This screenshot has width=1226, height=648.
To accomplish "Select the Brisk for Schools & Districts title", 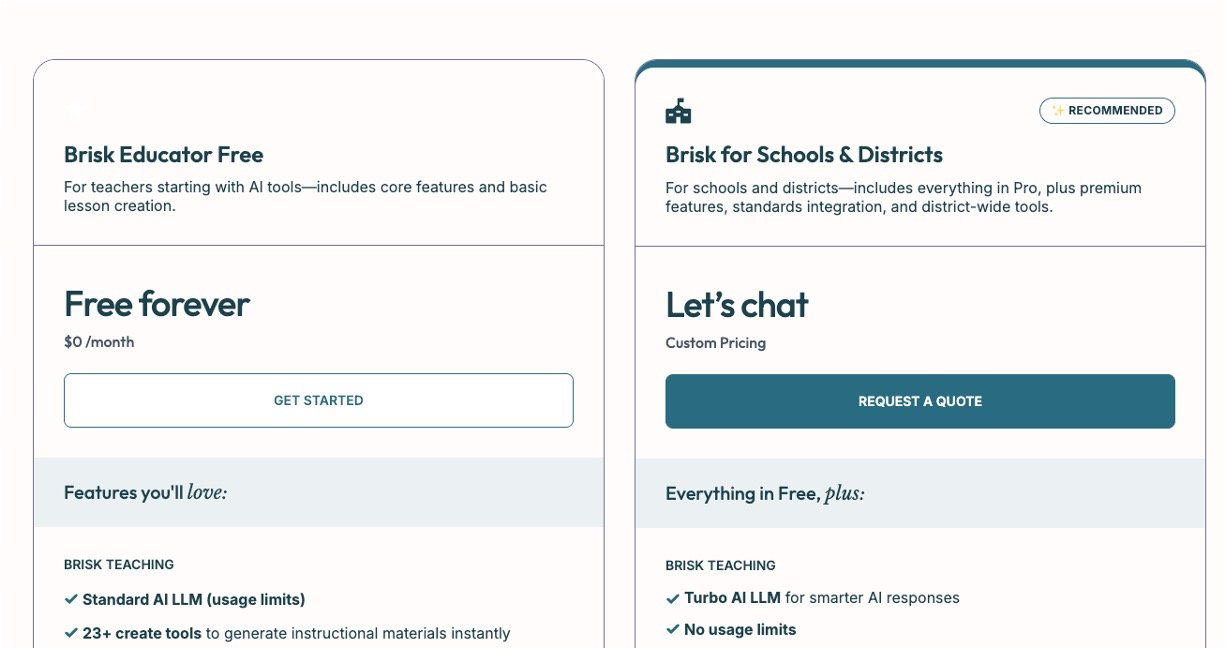I will click(x=804, y=155).
